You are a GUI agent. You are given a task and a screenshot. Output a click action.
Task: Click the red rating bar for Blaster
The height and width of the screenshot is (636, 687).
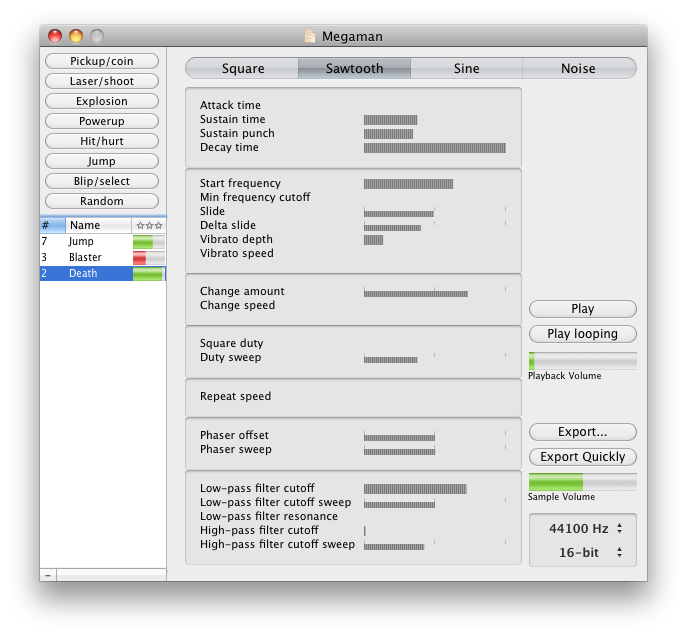pyautogui.click(x=148, y=258)
